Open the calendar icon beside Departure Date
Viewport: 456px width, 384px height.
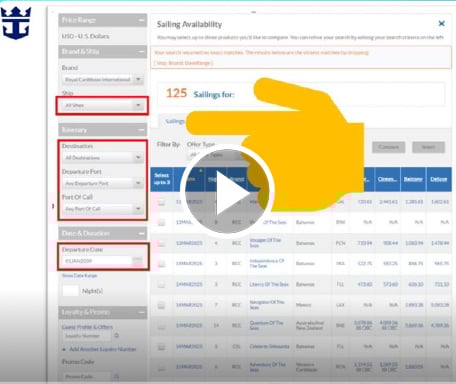[138, 261]
